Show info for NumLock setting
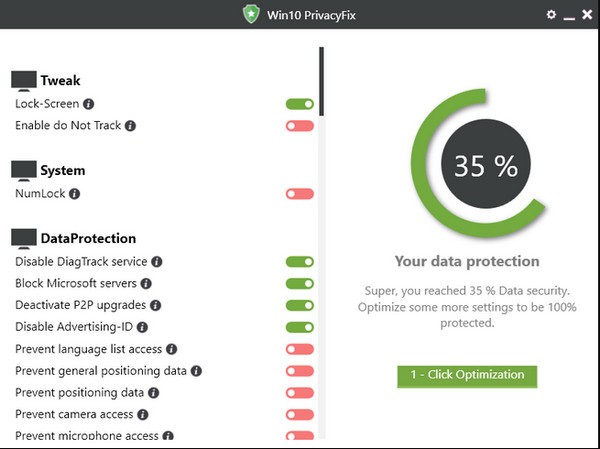The width and height of the screenshot is (600, 449). tap(75, 194)
